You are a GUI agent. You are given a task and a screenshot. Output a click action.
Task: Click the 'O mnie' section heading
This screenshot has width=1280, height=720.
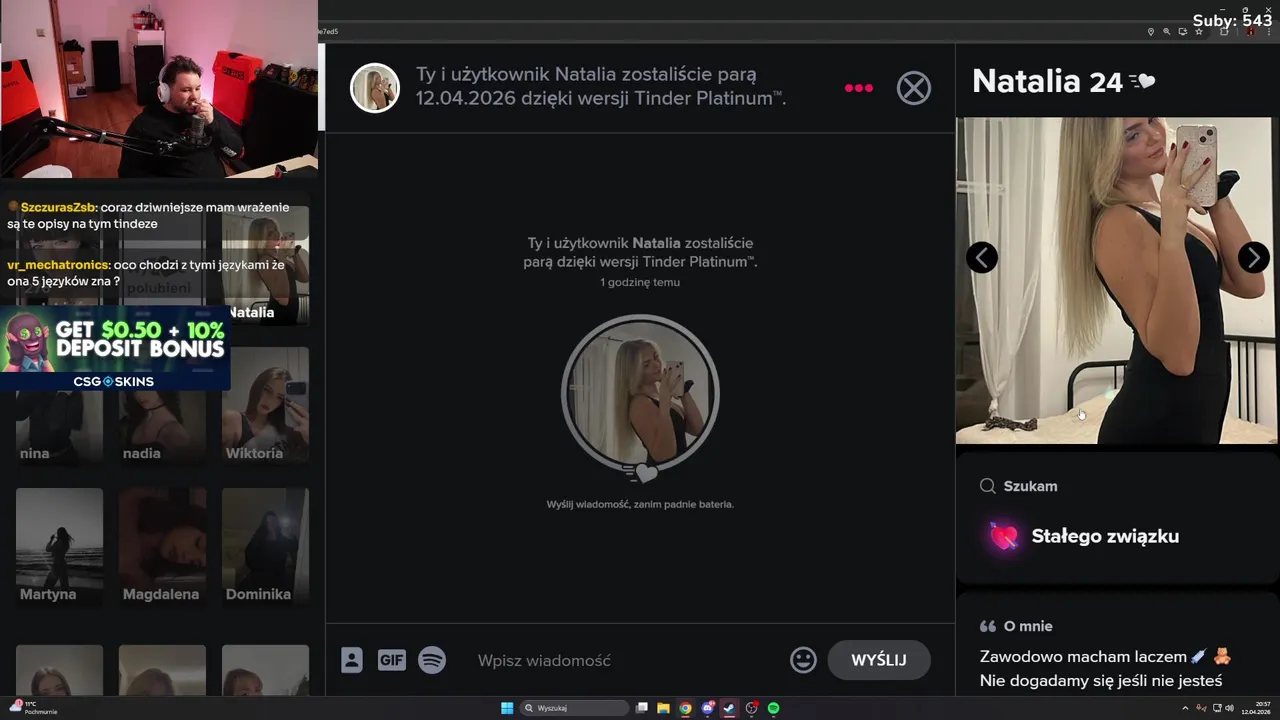coord(1028,626)
